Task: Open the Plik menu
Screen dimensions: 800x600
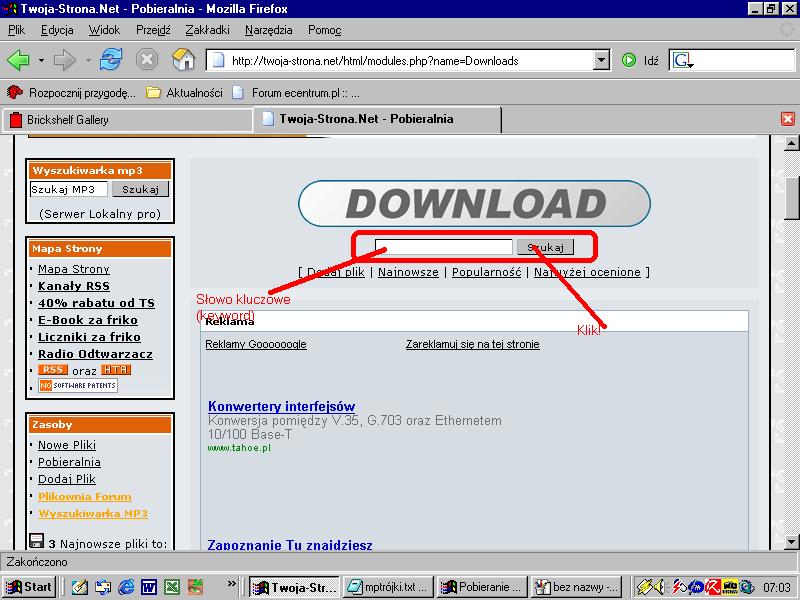Action: click(16, 30)
